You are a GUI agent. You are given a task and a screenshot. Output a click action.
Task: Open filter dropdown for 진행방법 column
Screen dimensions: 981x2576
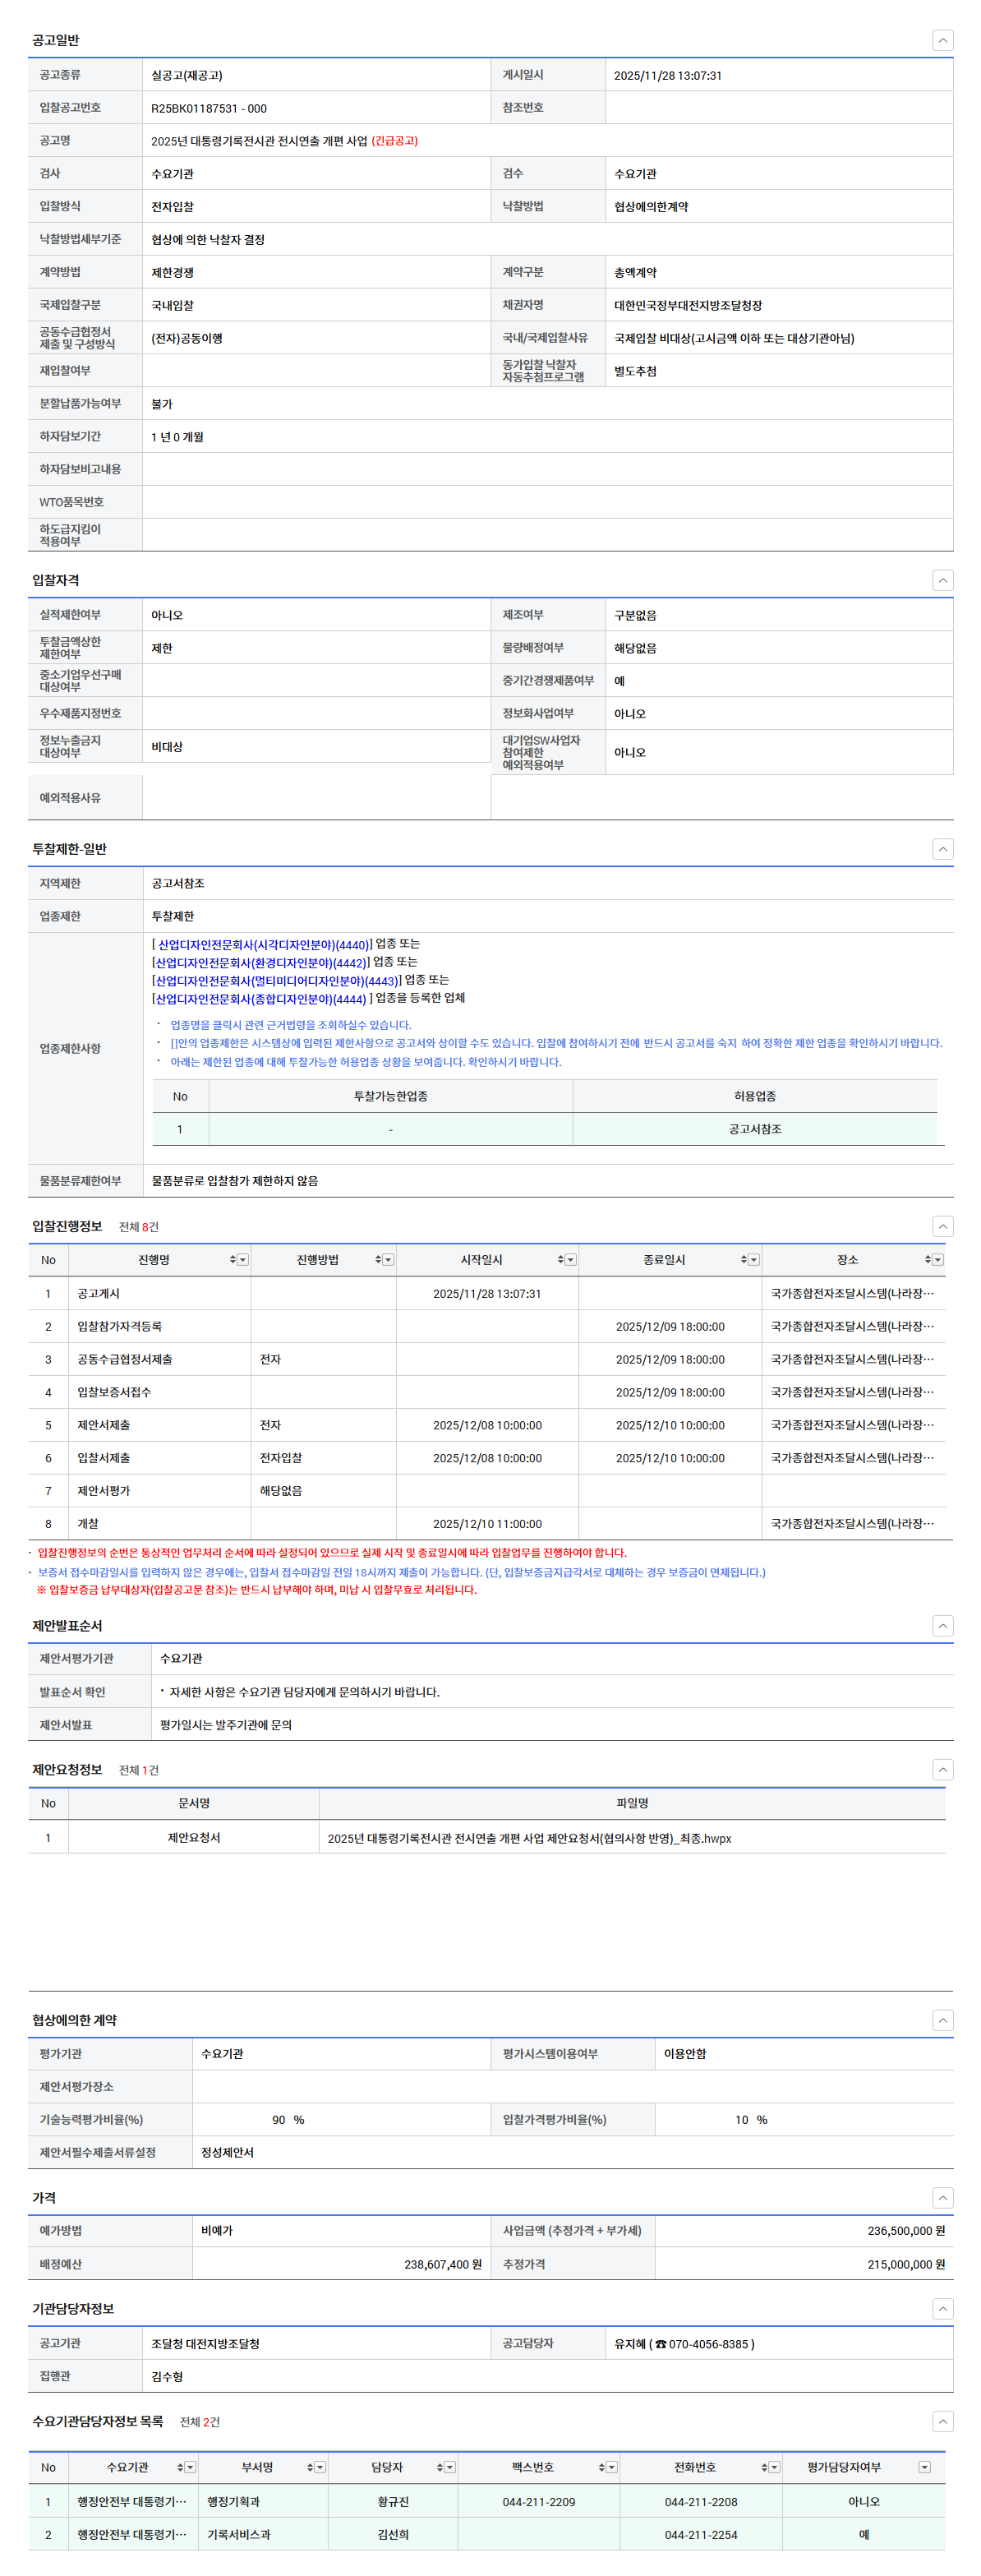pyautogui.click(x=389, y=1260)
